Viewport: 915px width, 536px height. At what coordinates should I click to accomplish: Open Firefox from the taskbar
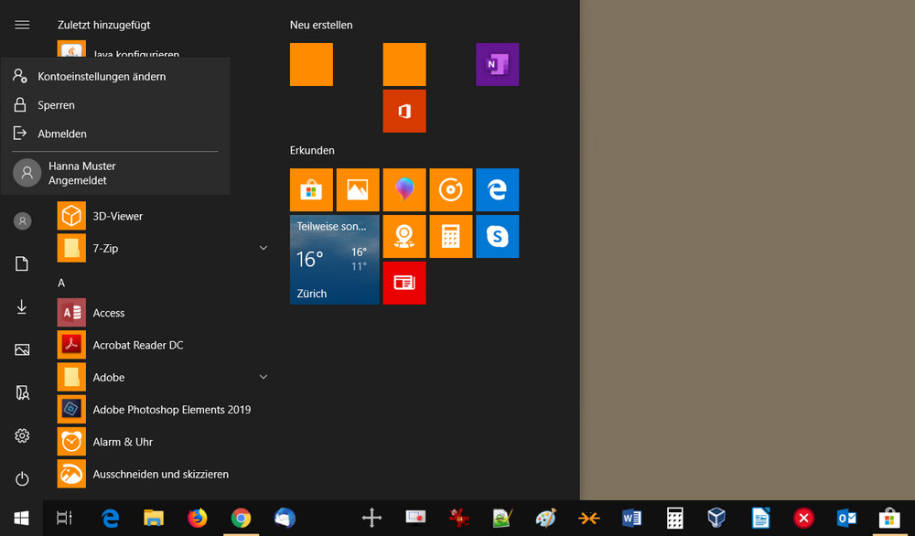pos(197,518)
